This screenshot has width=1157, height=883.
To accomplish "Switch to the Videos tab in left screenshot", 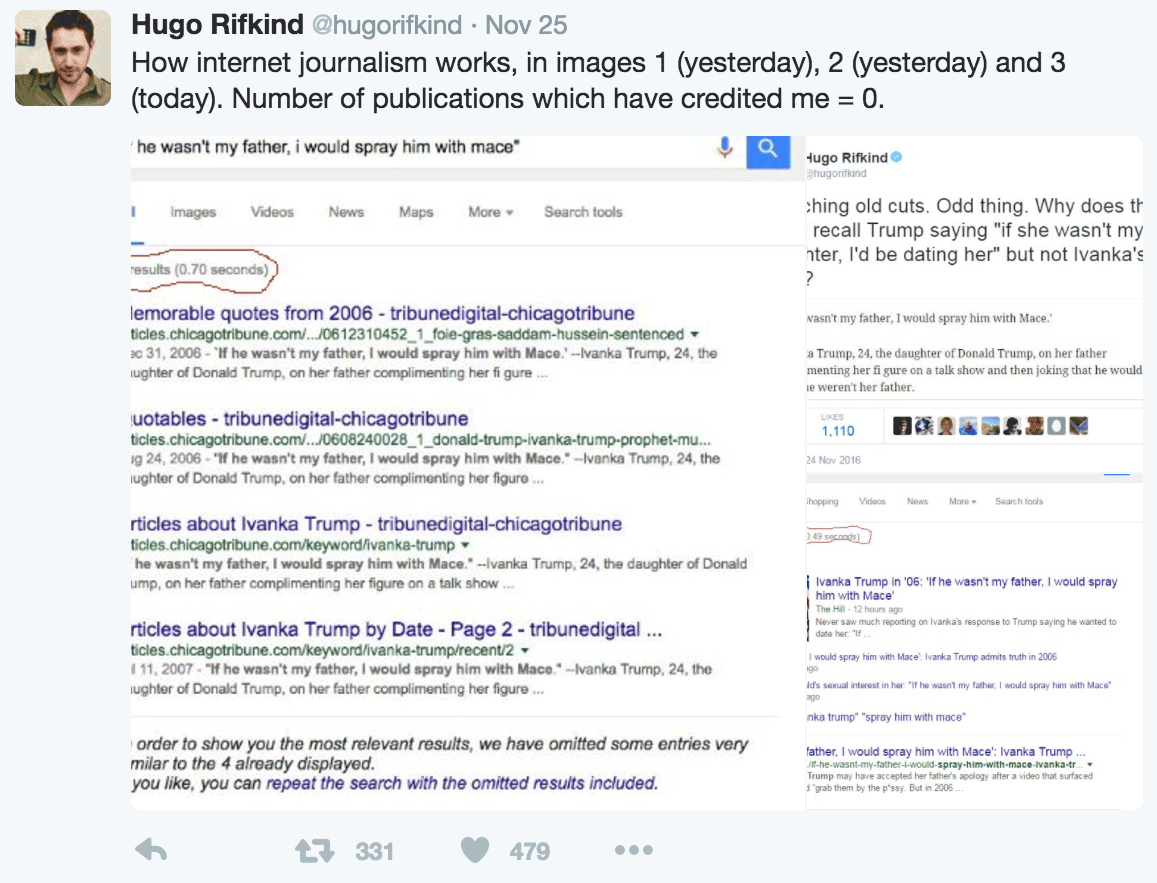I will [272, 212].
